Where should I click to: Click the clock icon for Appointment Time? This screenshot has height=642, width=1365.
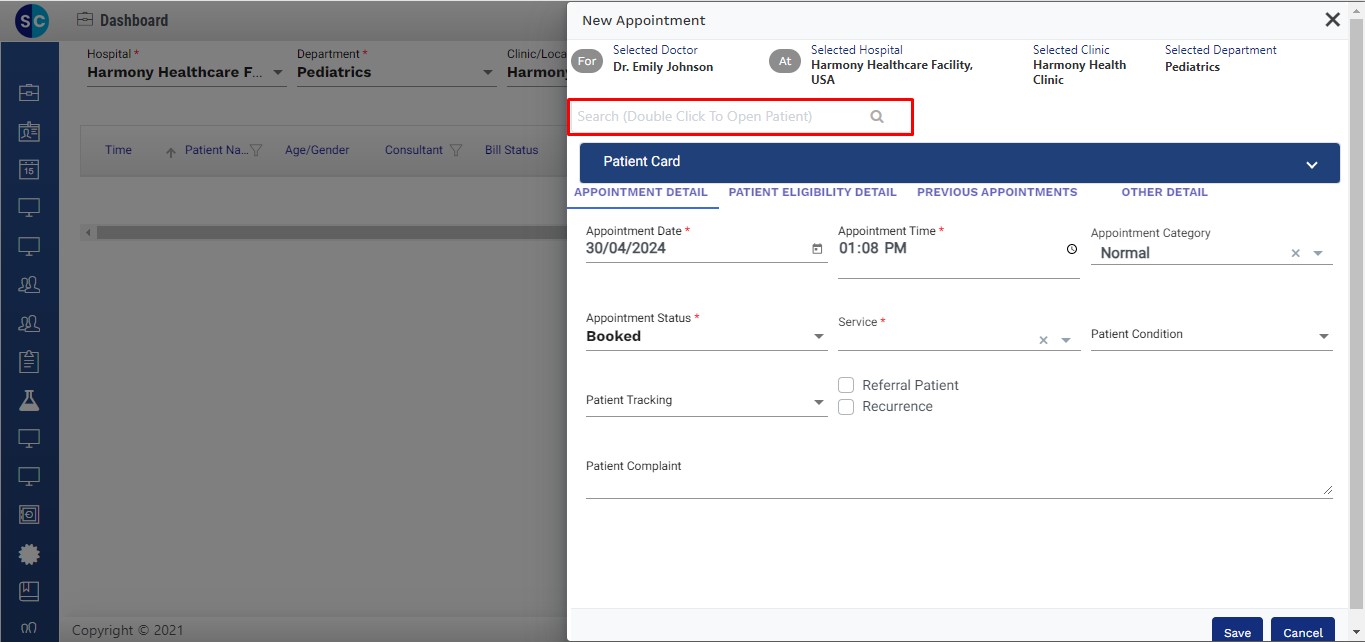1071,249
